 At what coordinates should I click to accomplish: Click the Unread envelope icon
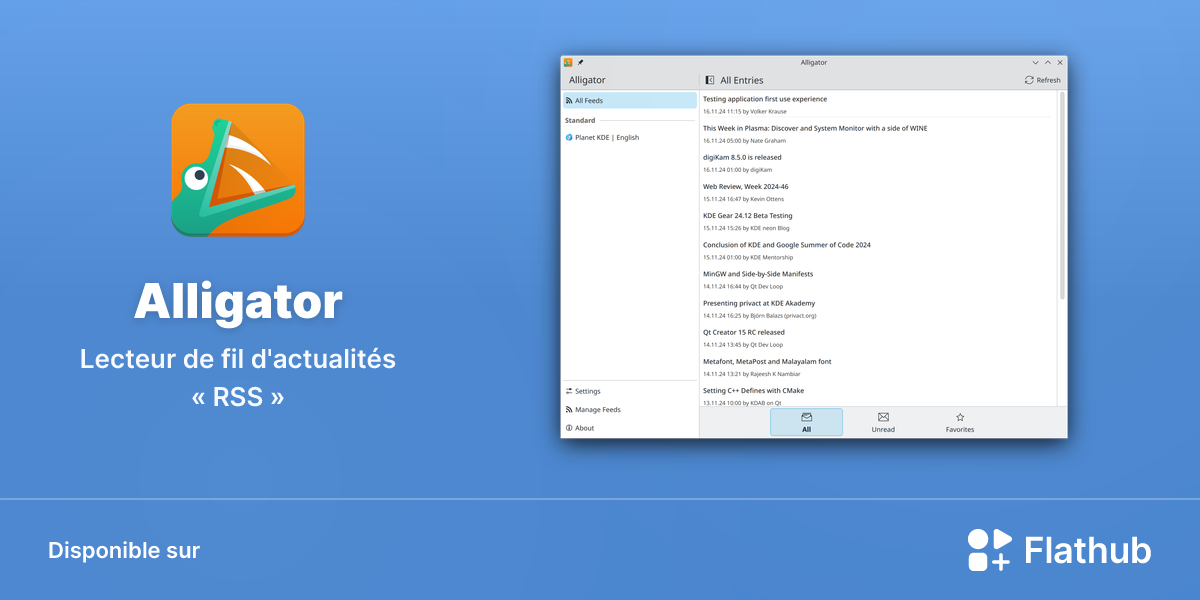click(883, 417)
